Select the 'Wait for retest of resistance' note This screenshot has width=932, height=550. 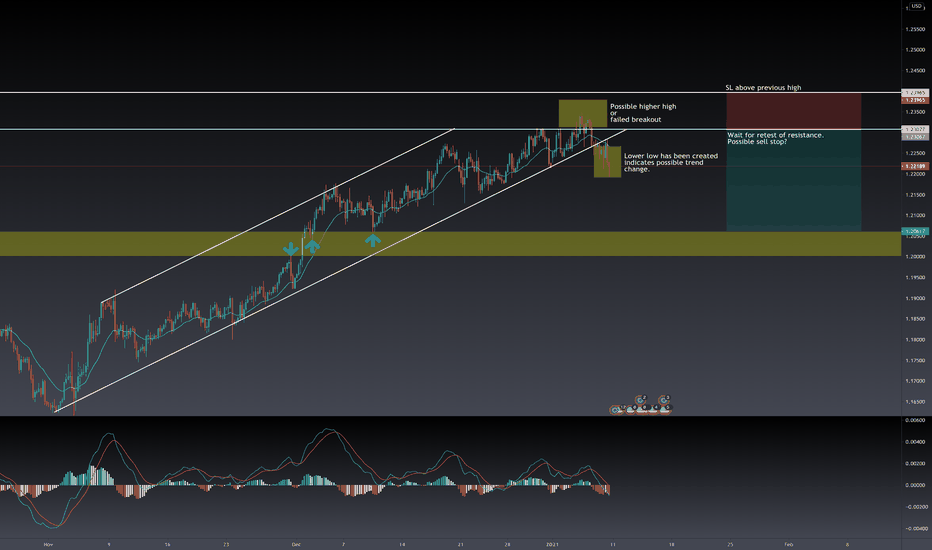tap(775, 139)
